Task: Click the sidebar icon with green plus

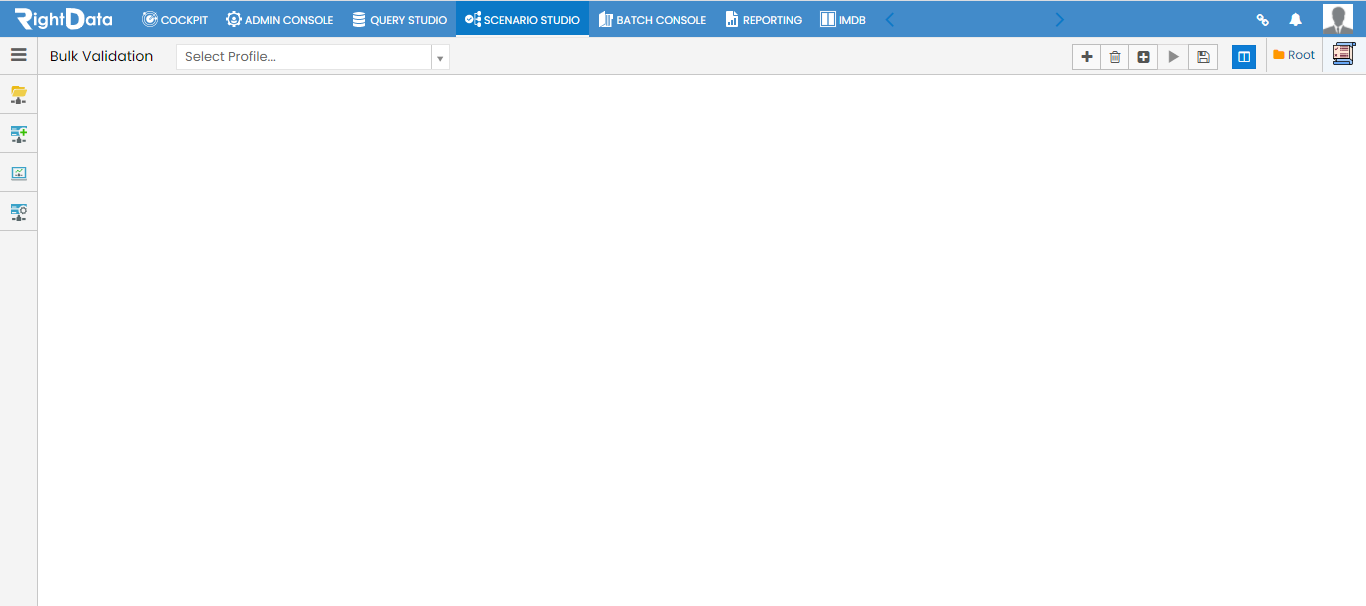Action: pyautogui.click(x=19, y=134)
